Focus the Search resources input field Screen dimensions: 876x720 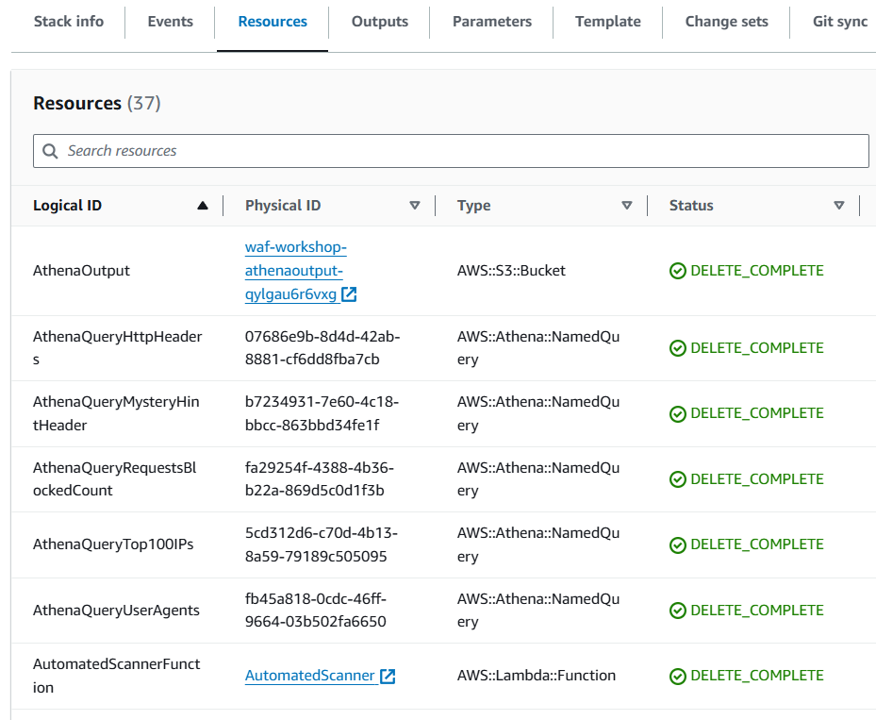pyautogui.click(x=460, y=151)
